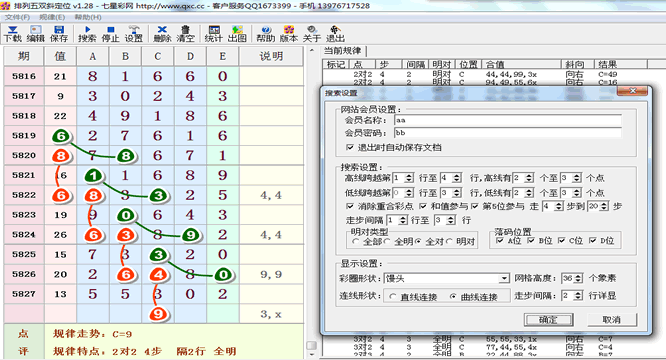Click the 会员密码 input field
This screenshot has height=360, width=666.
point(508,133)
